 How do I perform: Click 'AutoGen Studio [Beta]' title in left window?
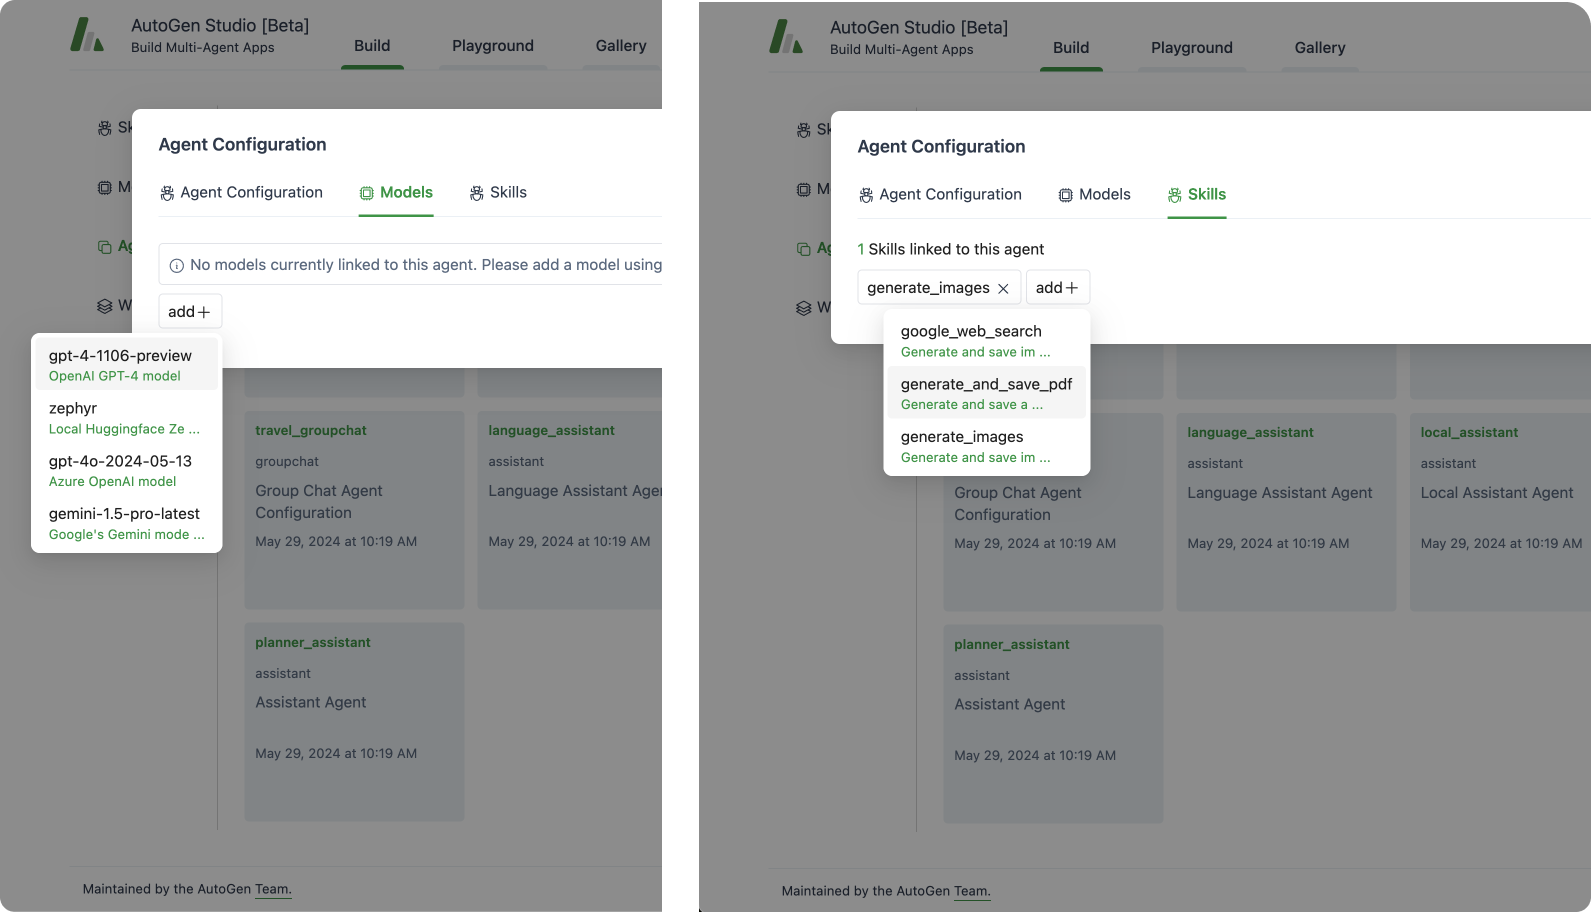click(220, 26)
